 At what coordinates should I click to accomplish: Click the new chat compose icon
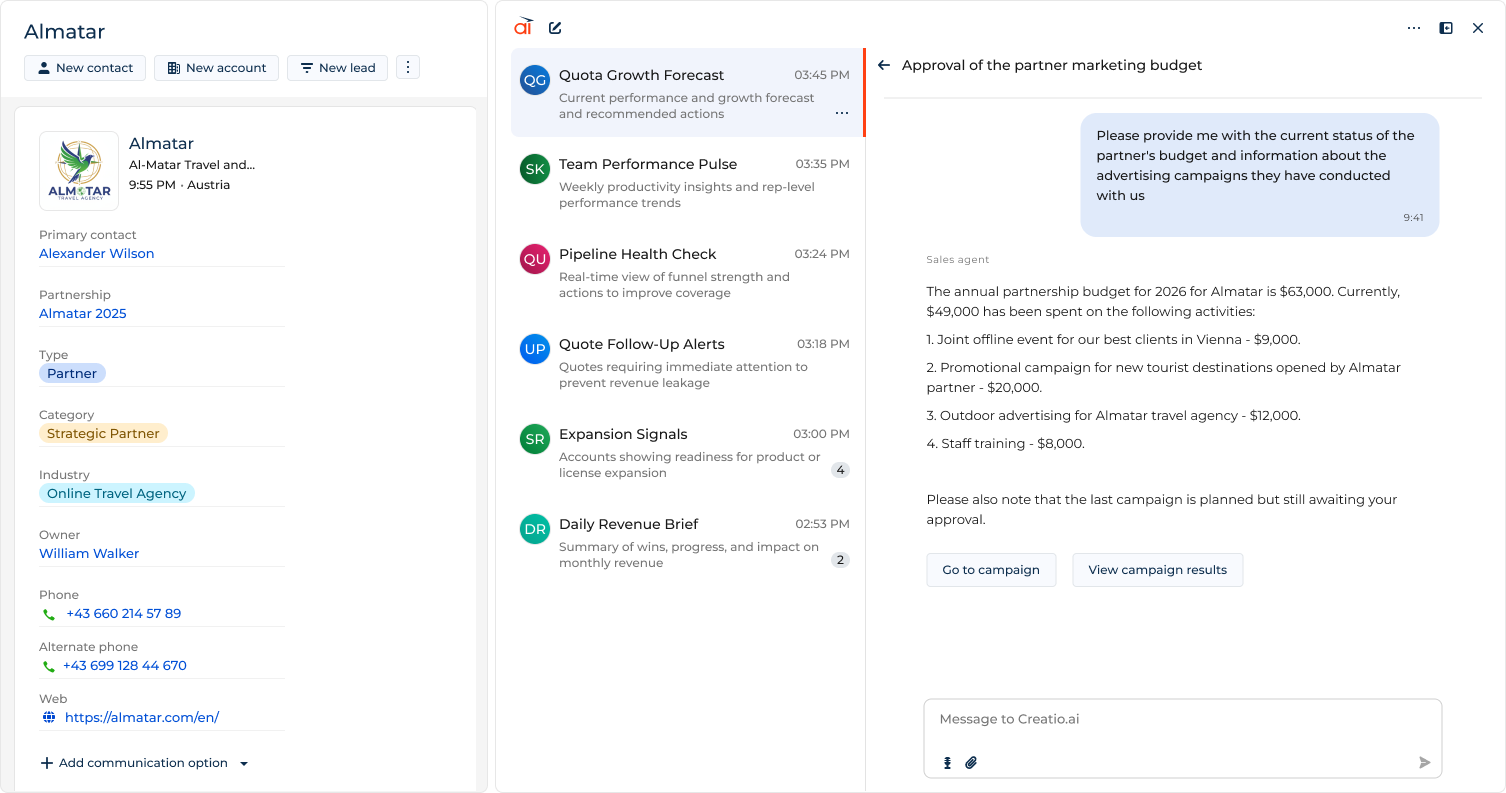click(x=555, y=28)
